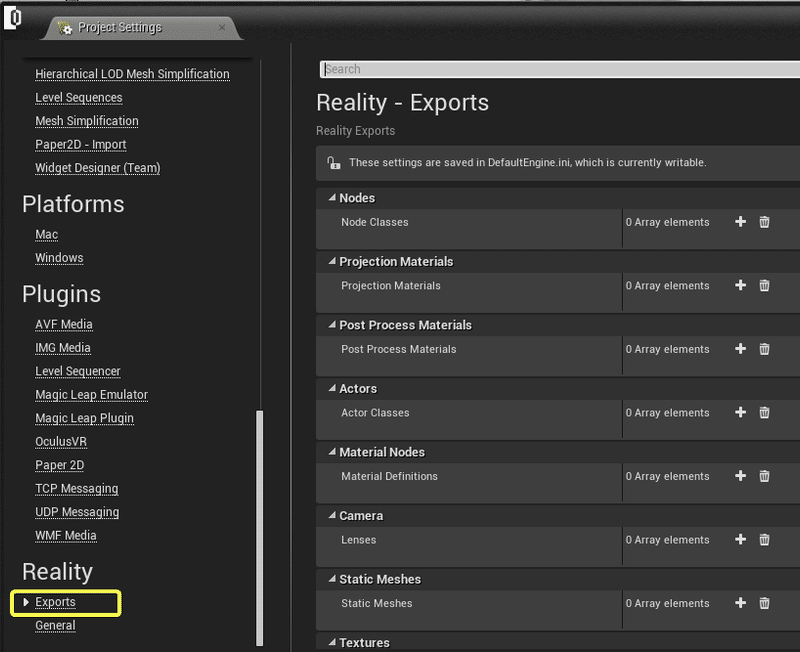Collapse the Static Meshes section
This screenshot has height=652, width=800.
tap(332, 579)
